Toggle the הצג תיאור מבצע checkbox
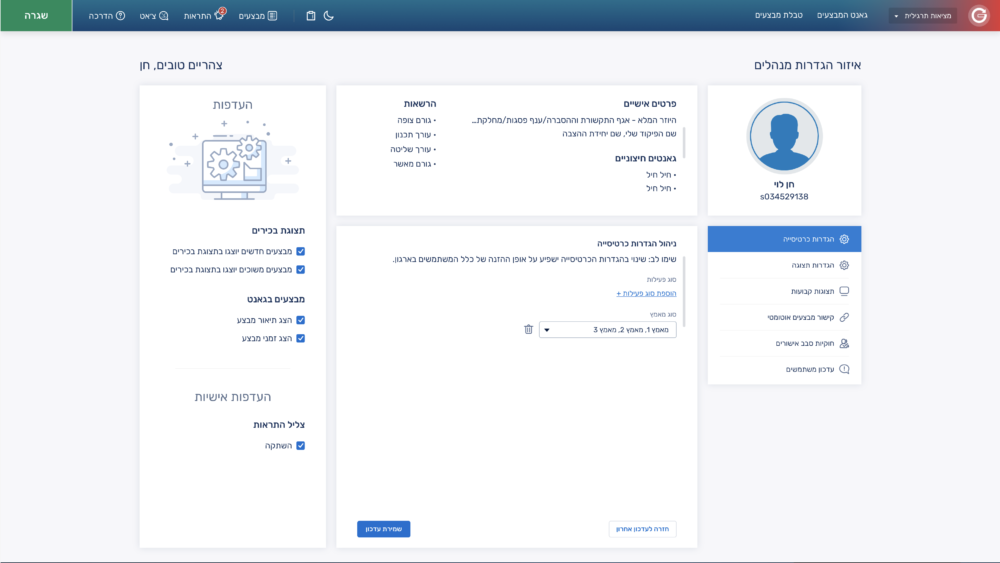 click(x=300, y=320)
